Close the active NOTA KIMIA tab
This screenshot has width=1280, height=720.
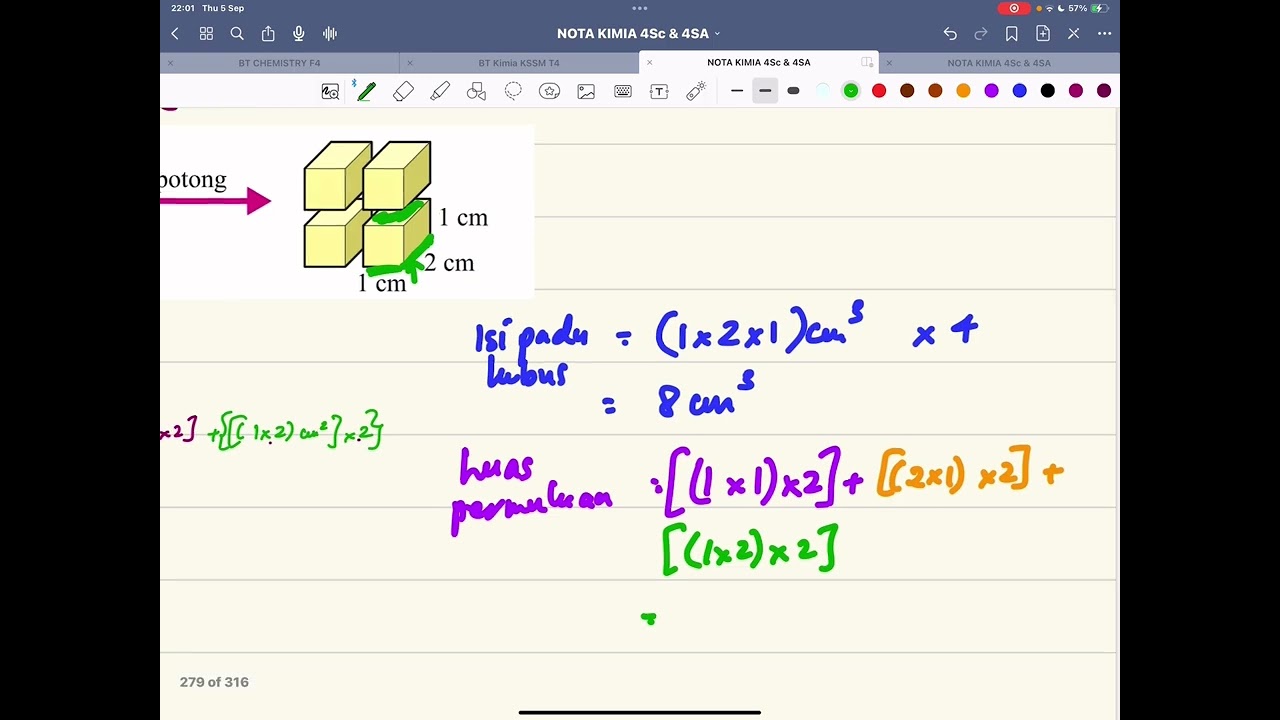pyautogui.click(x=650, y=63)
